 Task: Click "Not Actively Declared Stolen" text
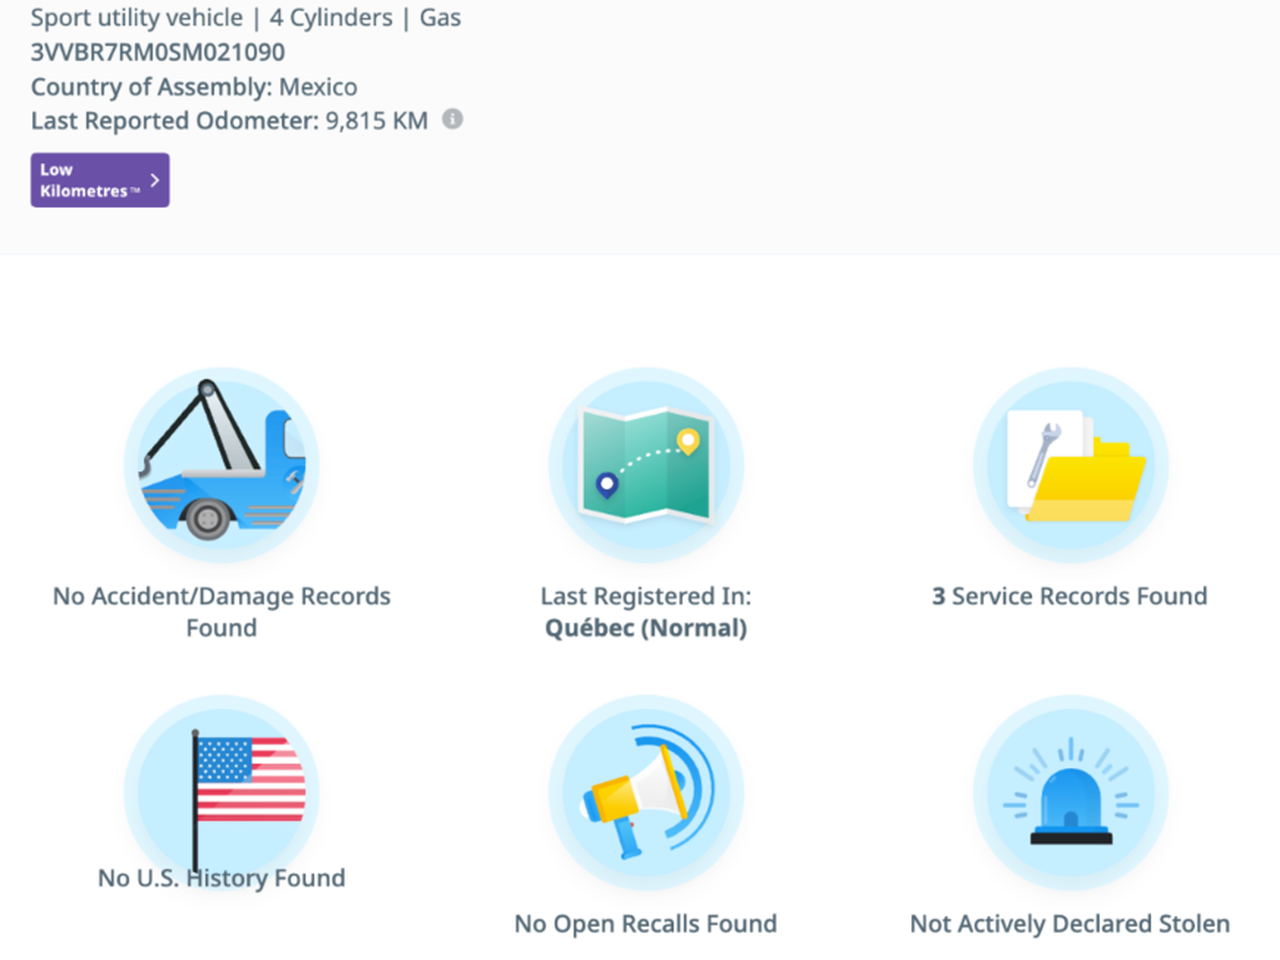pos(1070,924)
